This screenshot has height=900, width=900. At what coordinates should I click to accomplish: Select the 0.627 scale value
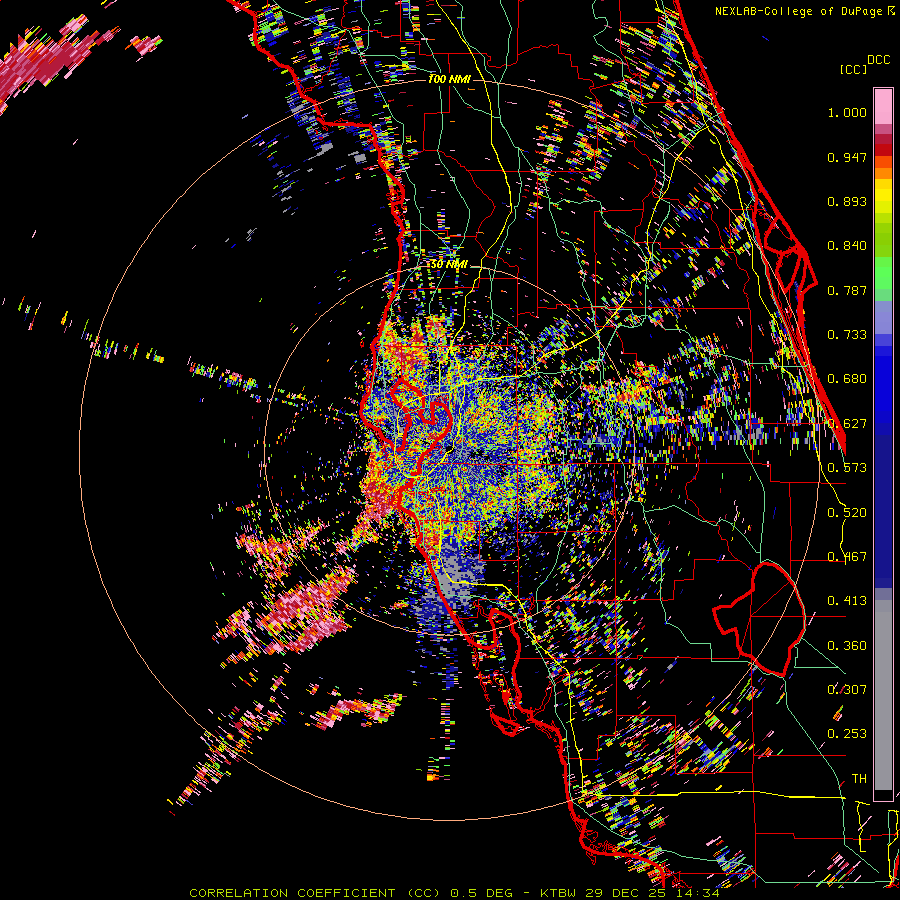tap(847, 424)
